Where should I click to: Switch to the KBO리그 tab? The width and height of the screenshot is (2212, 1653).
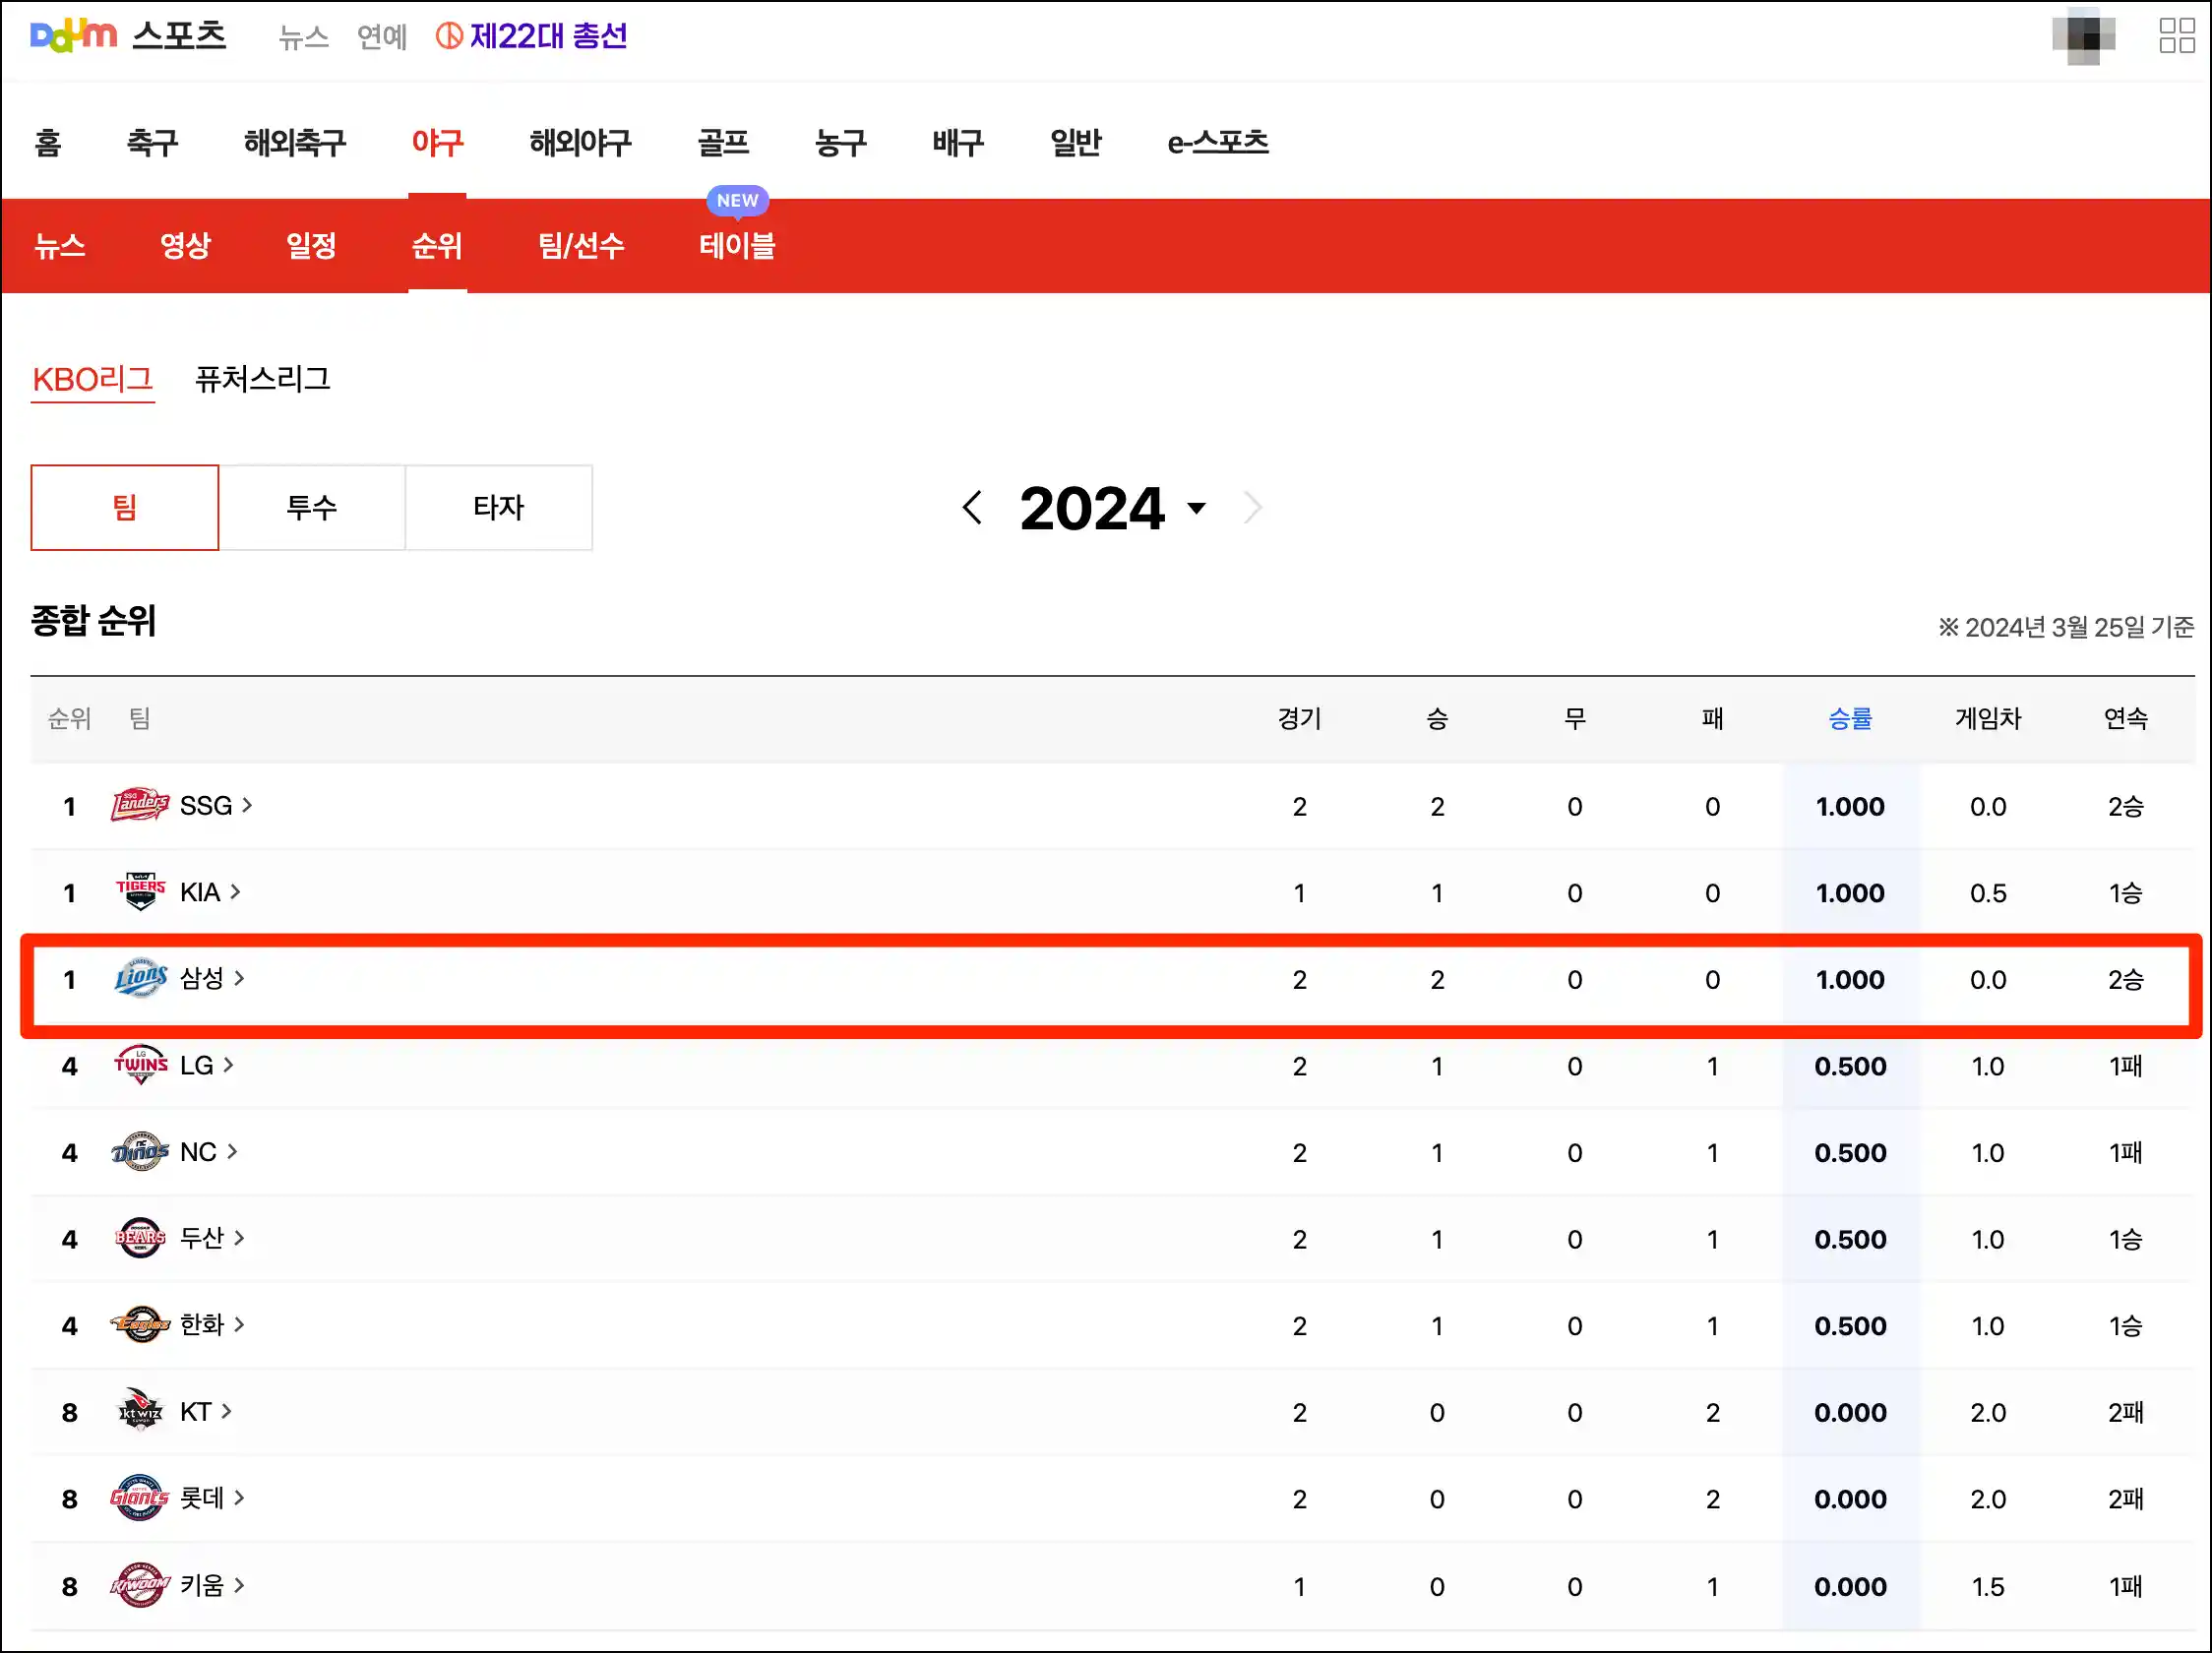pyautogui.click(x=92, y=379)
